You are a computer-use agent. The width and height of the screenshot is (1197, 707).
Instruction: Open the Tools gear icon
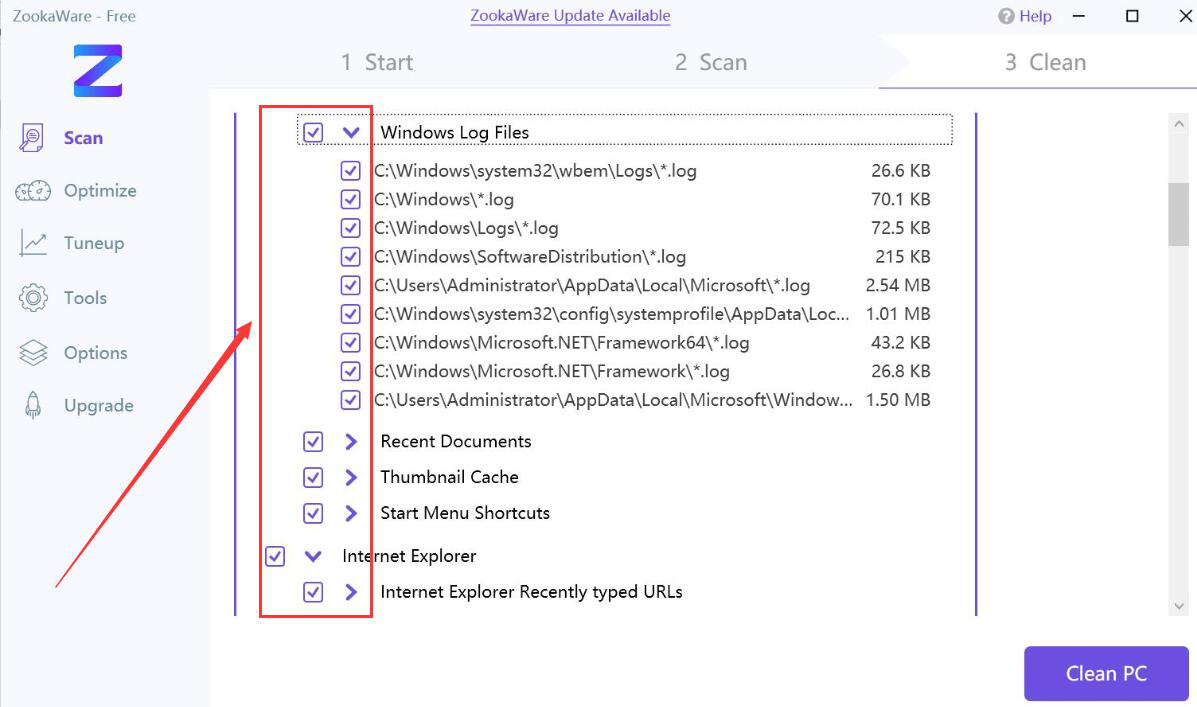[33, 298]
